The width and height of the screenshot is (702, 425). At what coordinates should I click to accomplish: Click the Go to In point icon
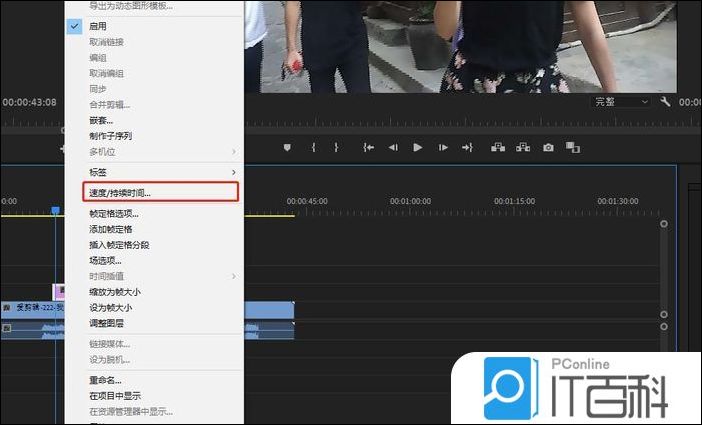tap(368, 147)
